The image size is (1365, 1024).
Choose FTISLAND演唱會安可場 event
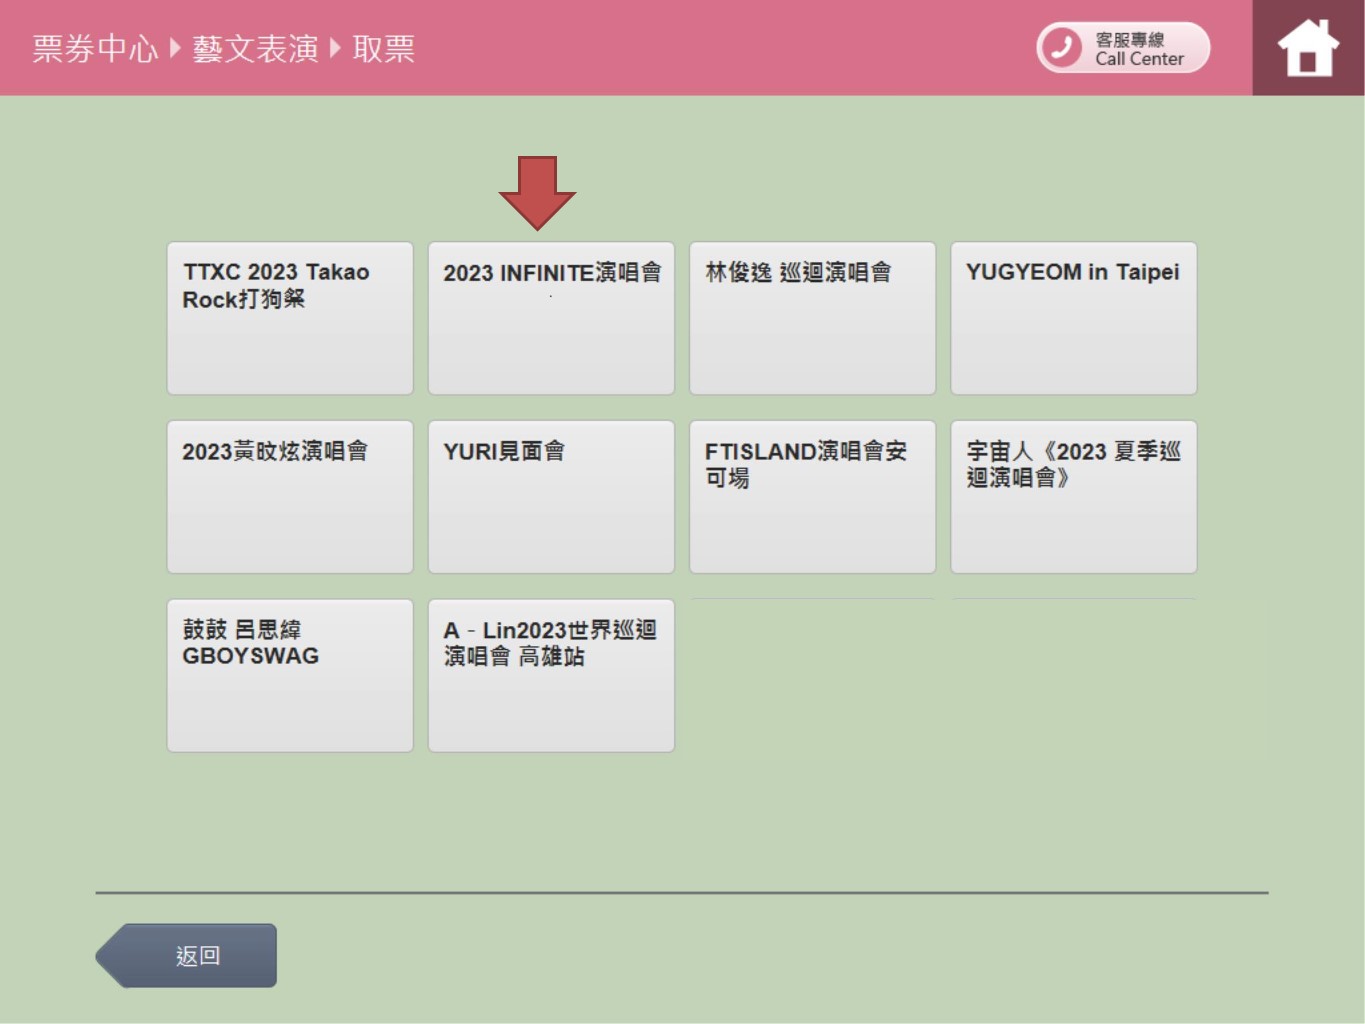click(812, 497)
